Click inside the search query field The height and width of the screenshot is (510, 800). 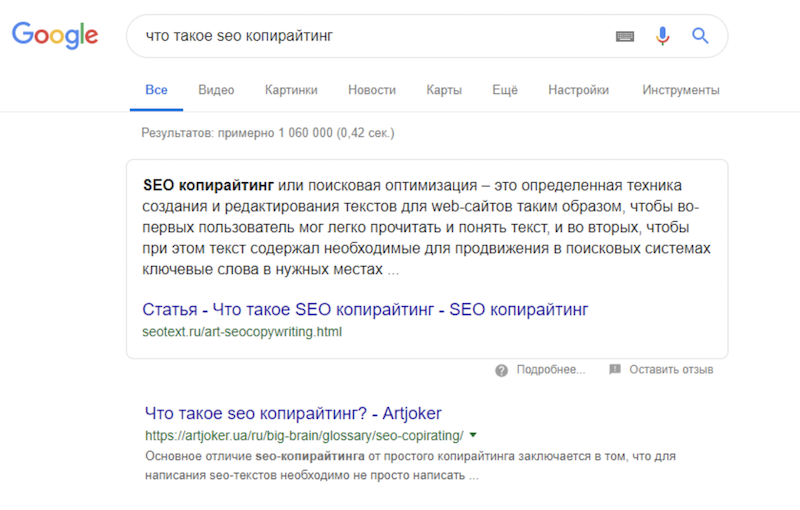[x=372, y=36]
